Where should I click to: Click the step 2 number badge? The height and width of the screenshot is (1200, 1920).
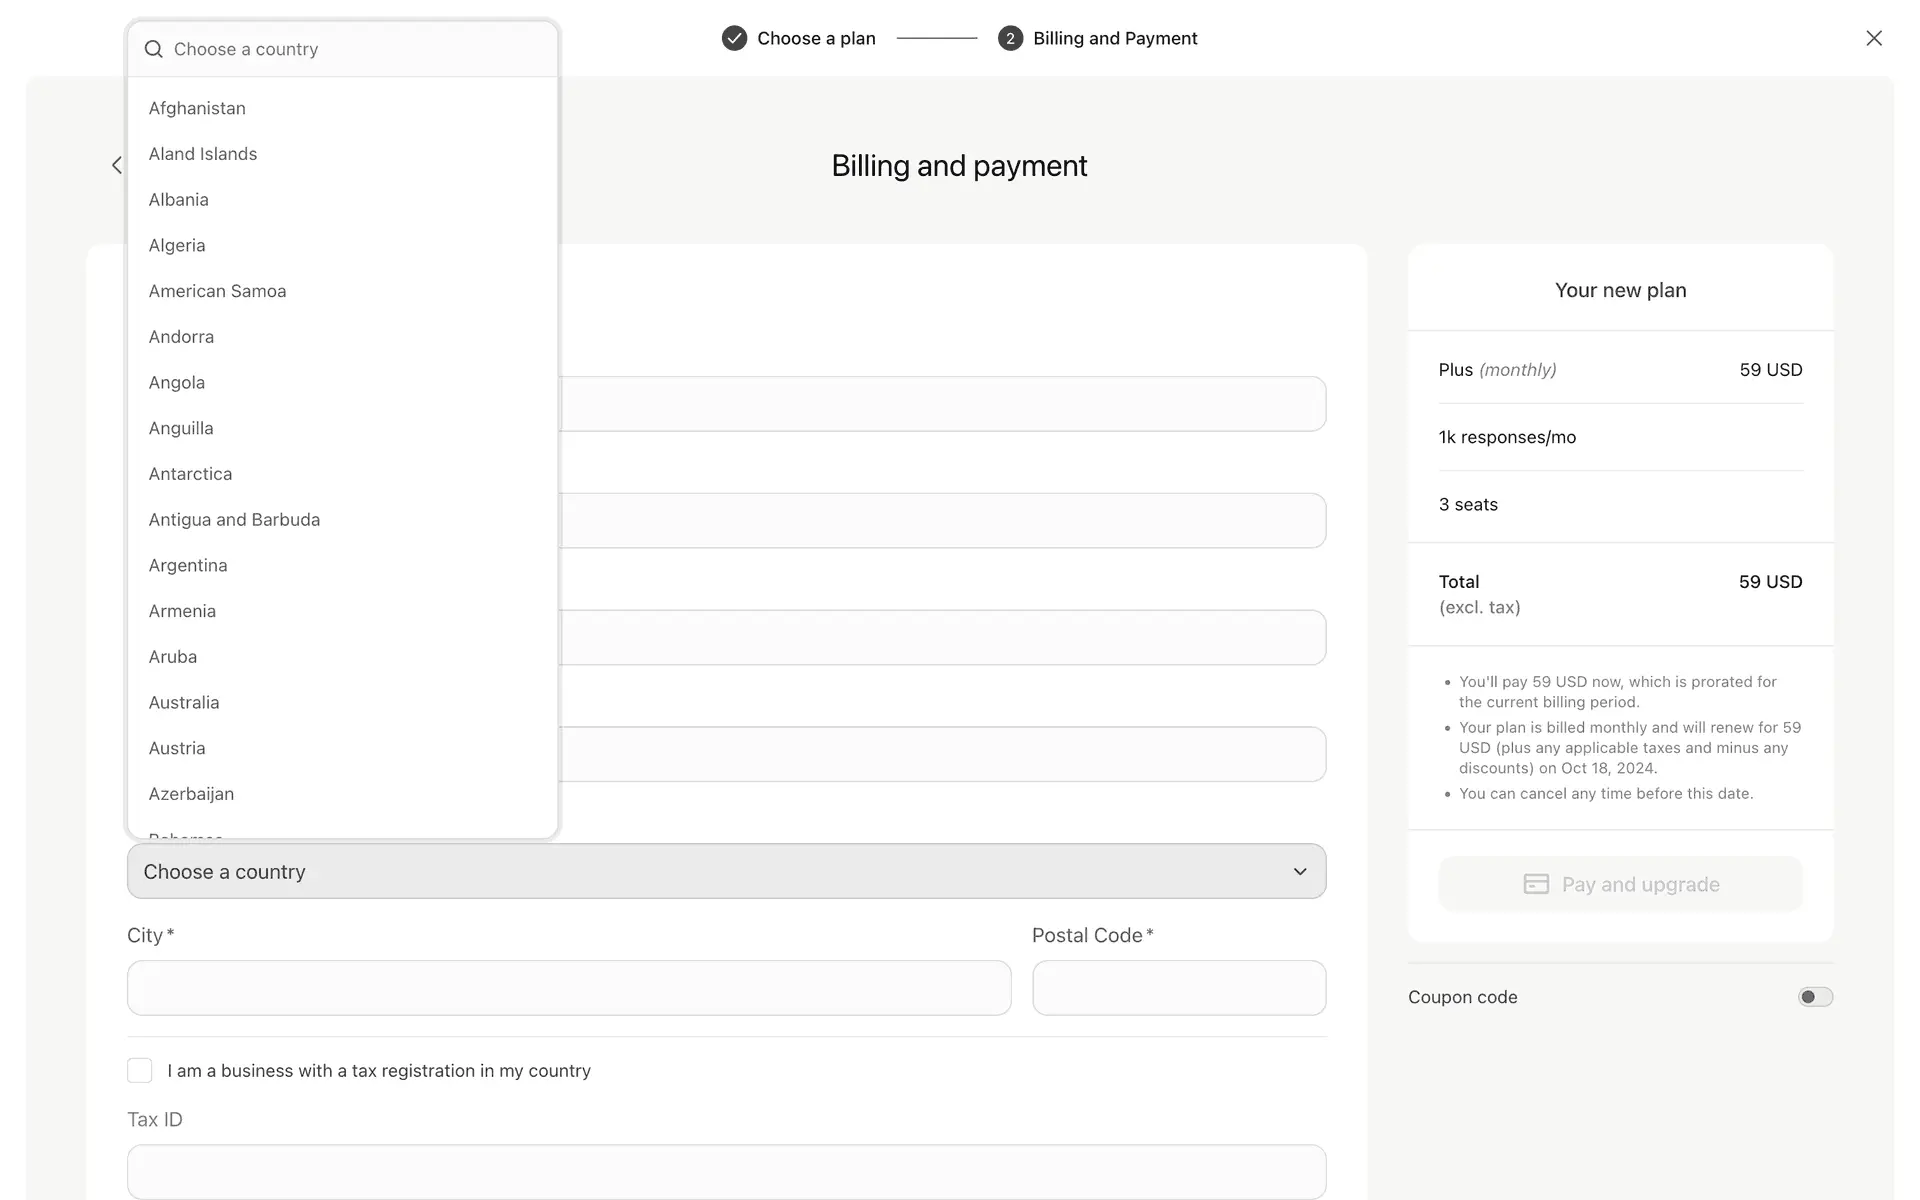point(1010,38)
